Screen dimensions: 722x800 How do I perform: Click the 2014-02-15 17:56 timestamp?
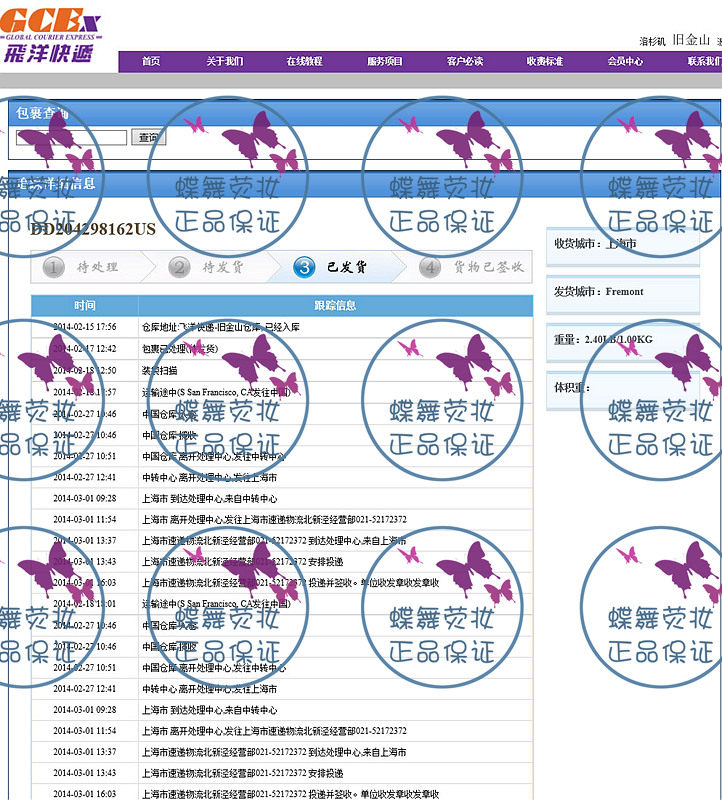(85, 327)
